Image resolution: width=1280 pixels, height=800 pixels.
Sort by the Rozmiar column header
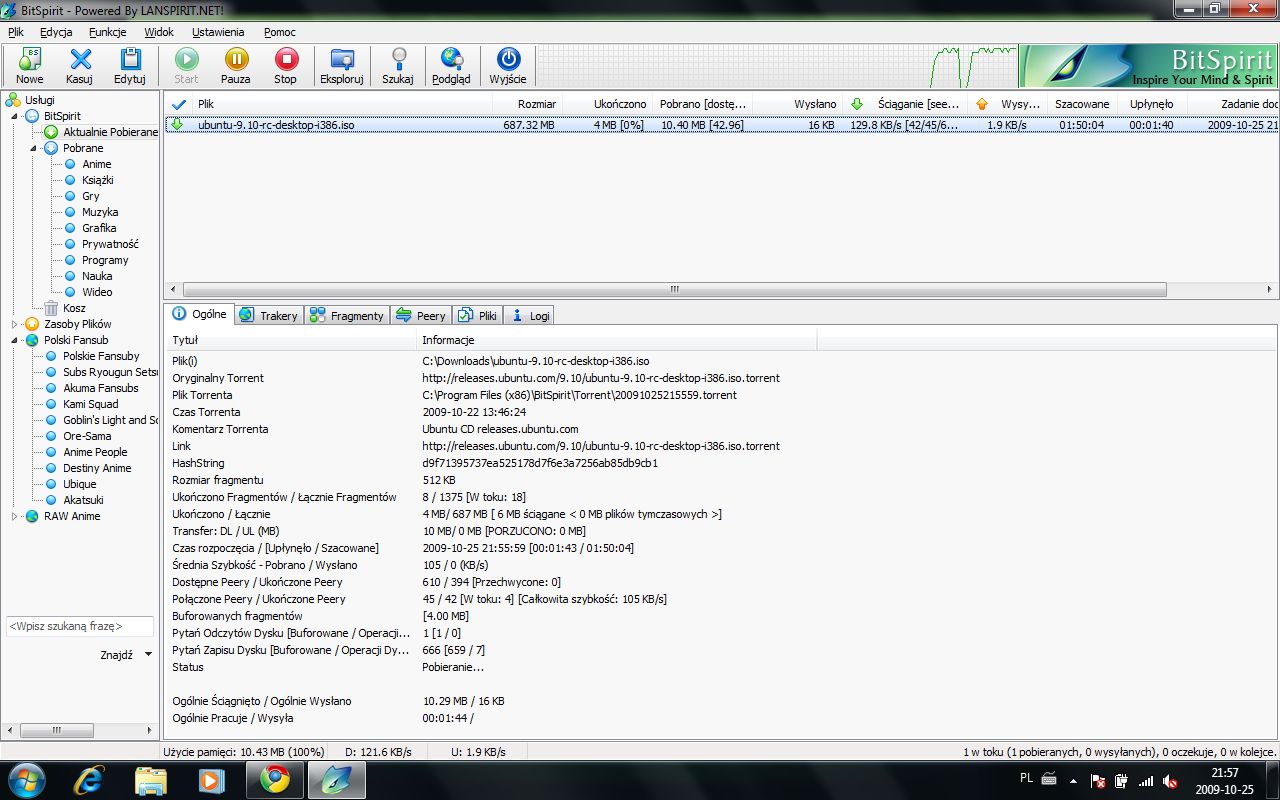point(527,103)
